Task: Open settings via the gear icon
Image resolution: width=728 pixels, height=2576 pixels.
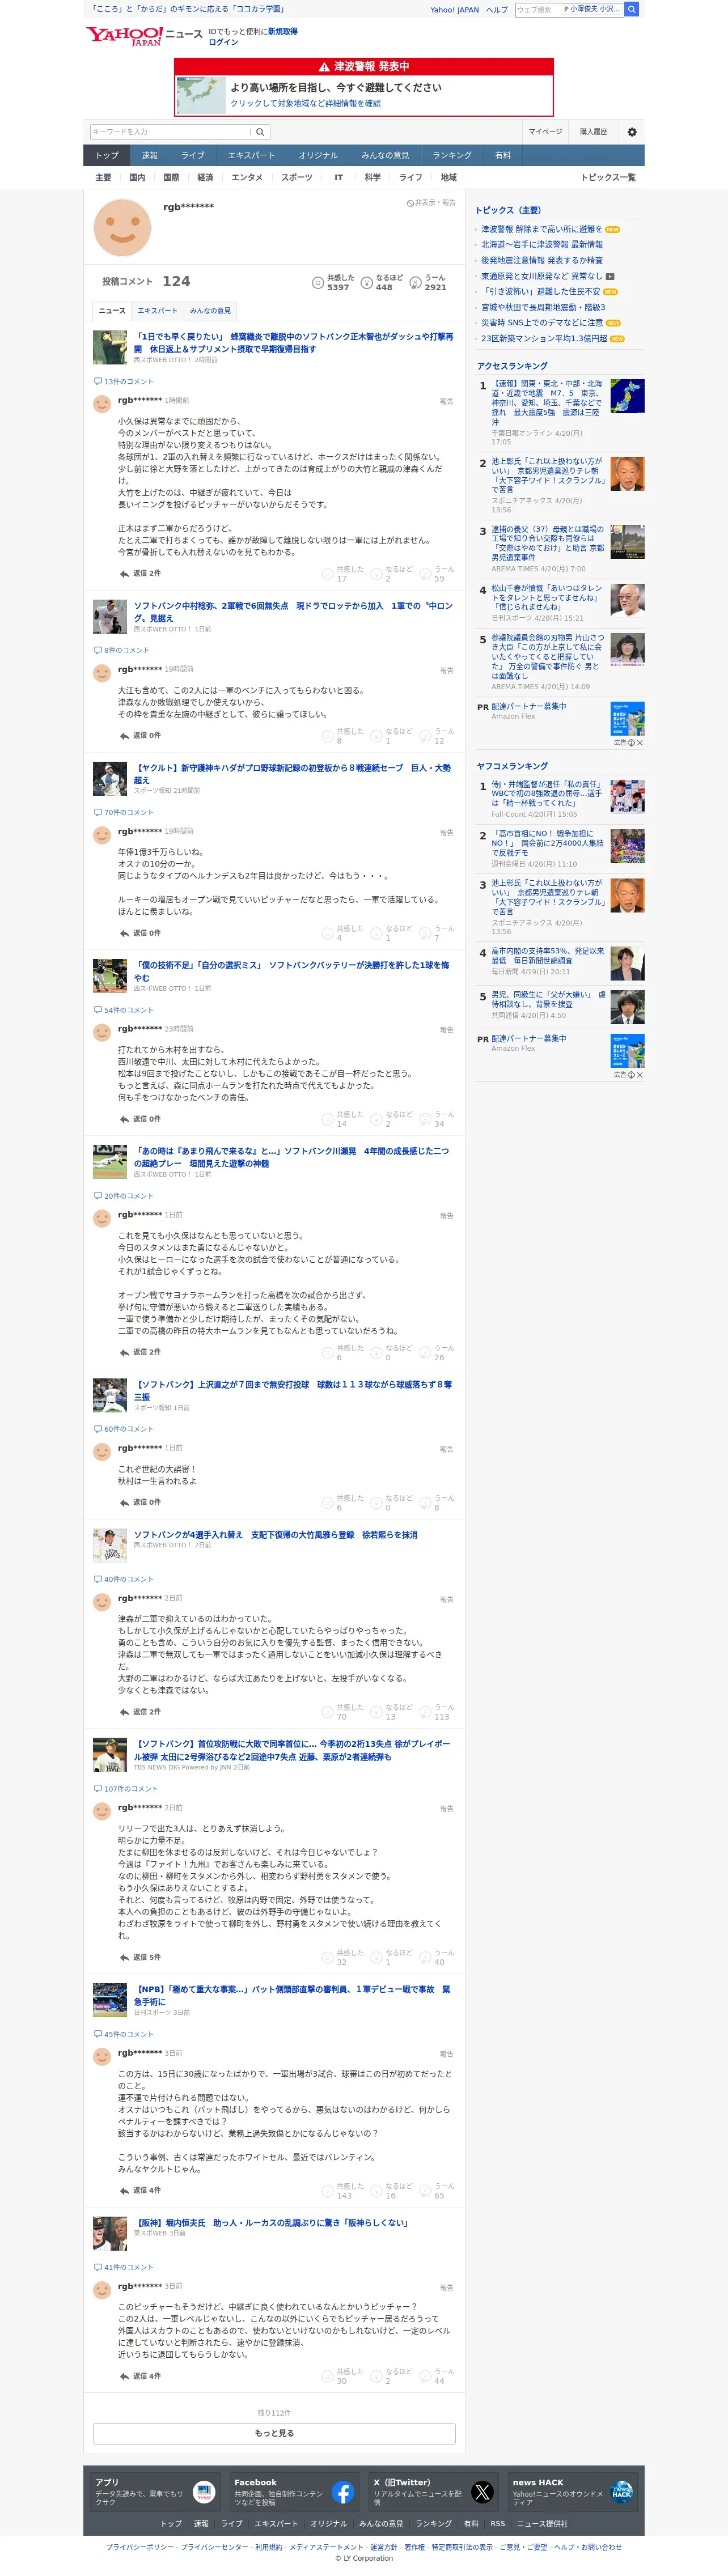Action: pos(632,132)
